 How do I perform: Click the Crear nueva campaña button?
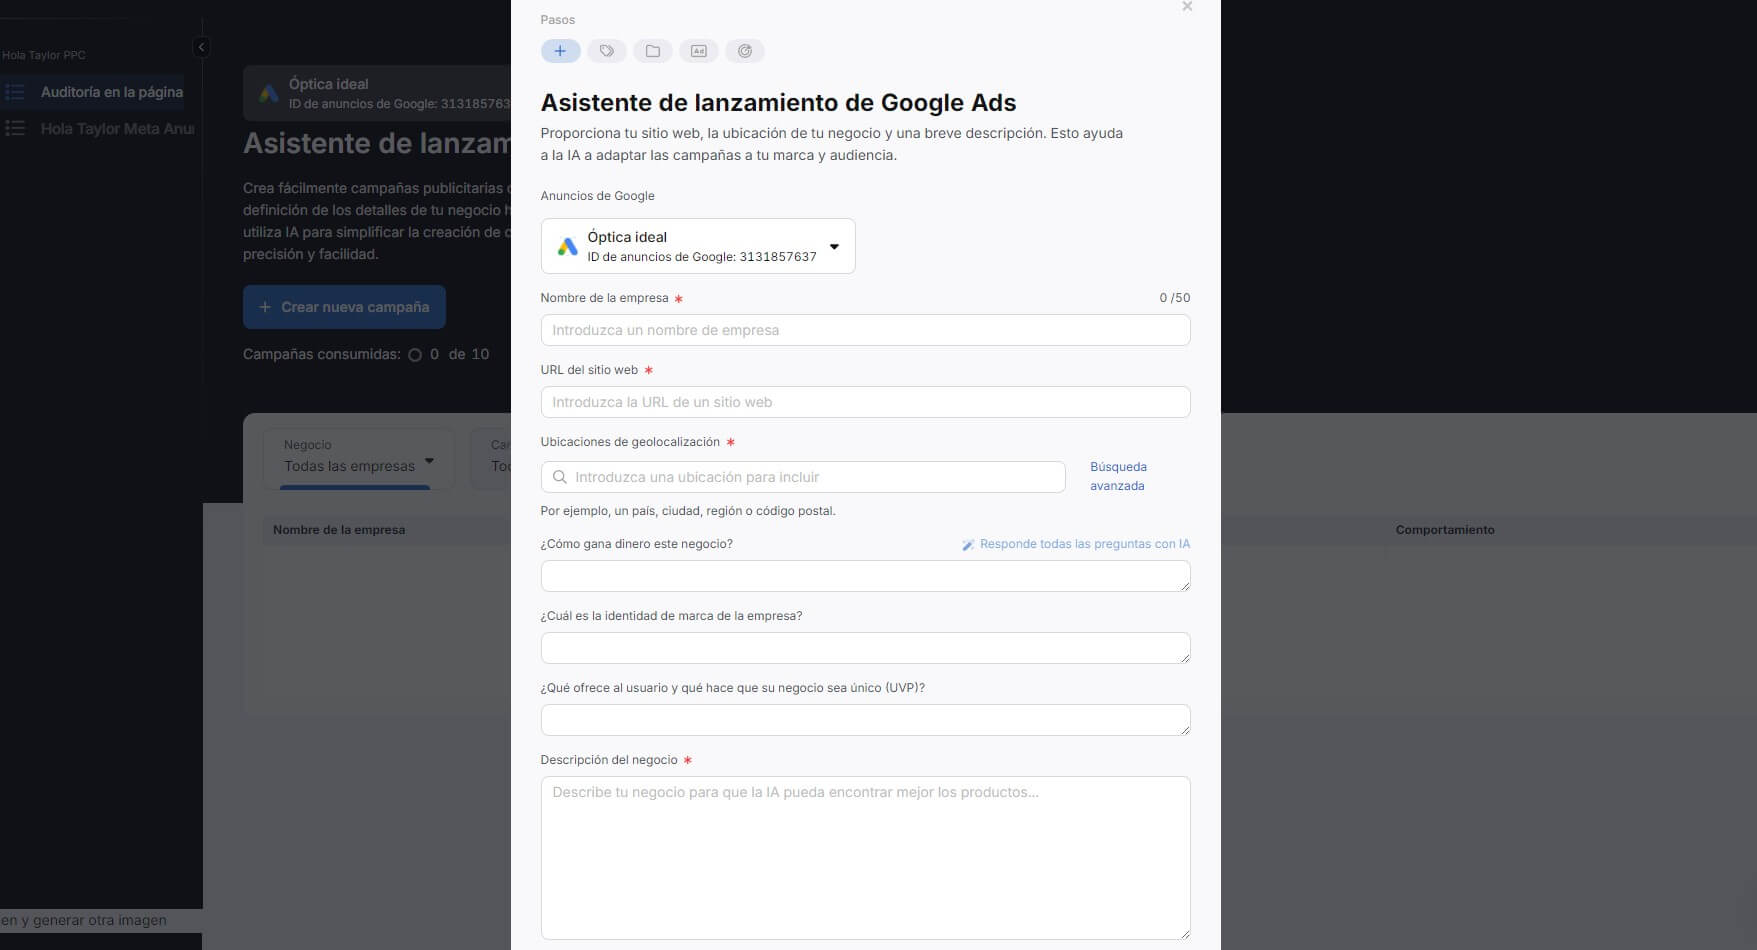(344, 307)
